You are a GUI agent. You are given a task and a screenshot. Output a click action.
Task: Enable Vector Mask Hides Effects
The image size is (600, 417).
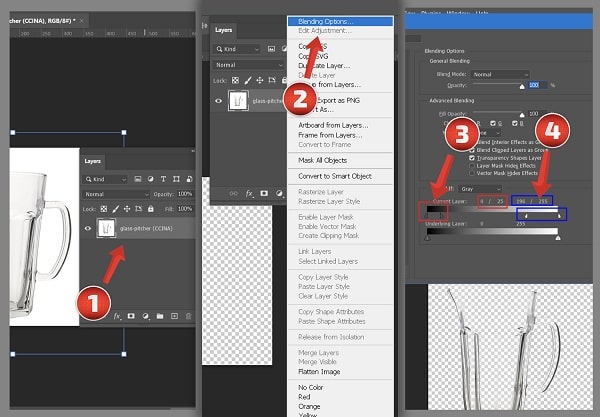[472, 173]
